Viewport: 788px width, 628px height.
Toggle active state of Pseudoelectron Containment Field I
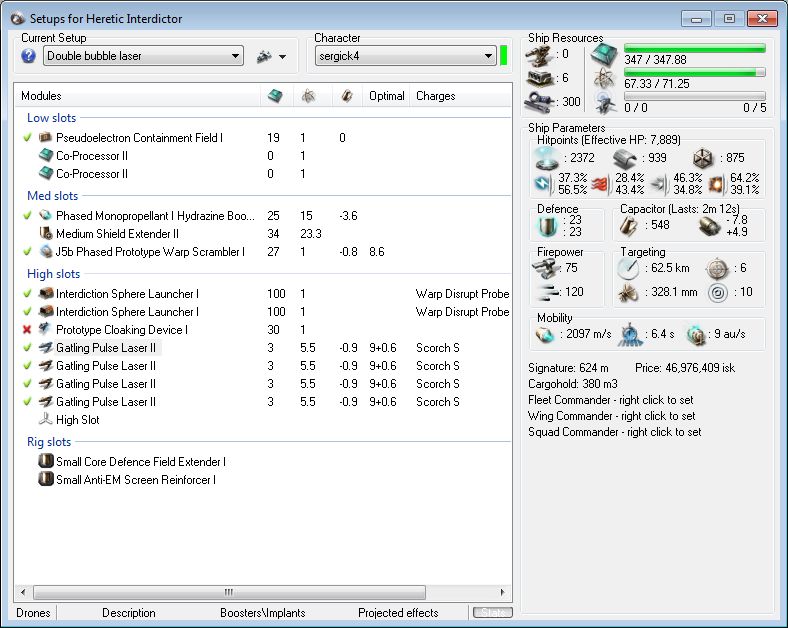(x=28, y=138)
